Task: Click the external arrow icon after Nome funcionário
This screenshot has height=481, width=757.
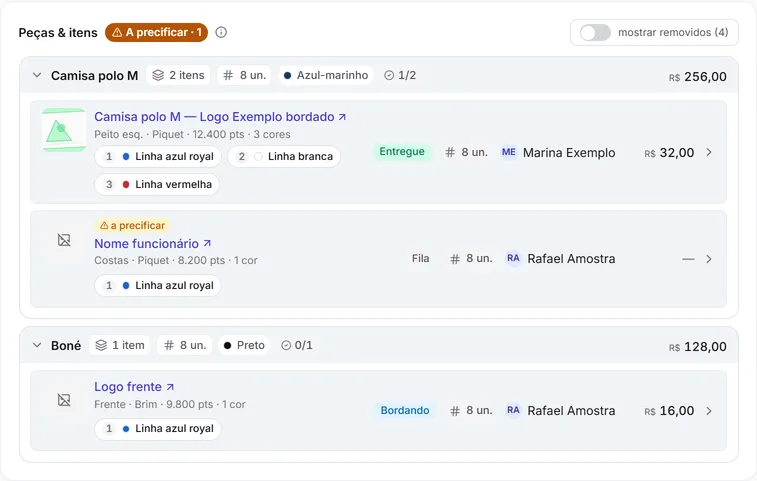Action: [x=207, y=243]
